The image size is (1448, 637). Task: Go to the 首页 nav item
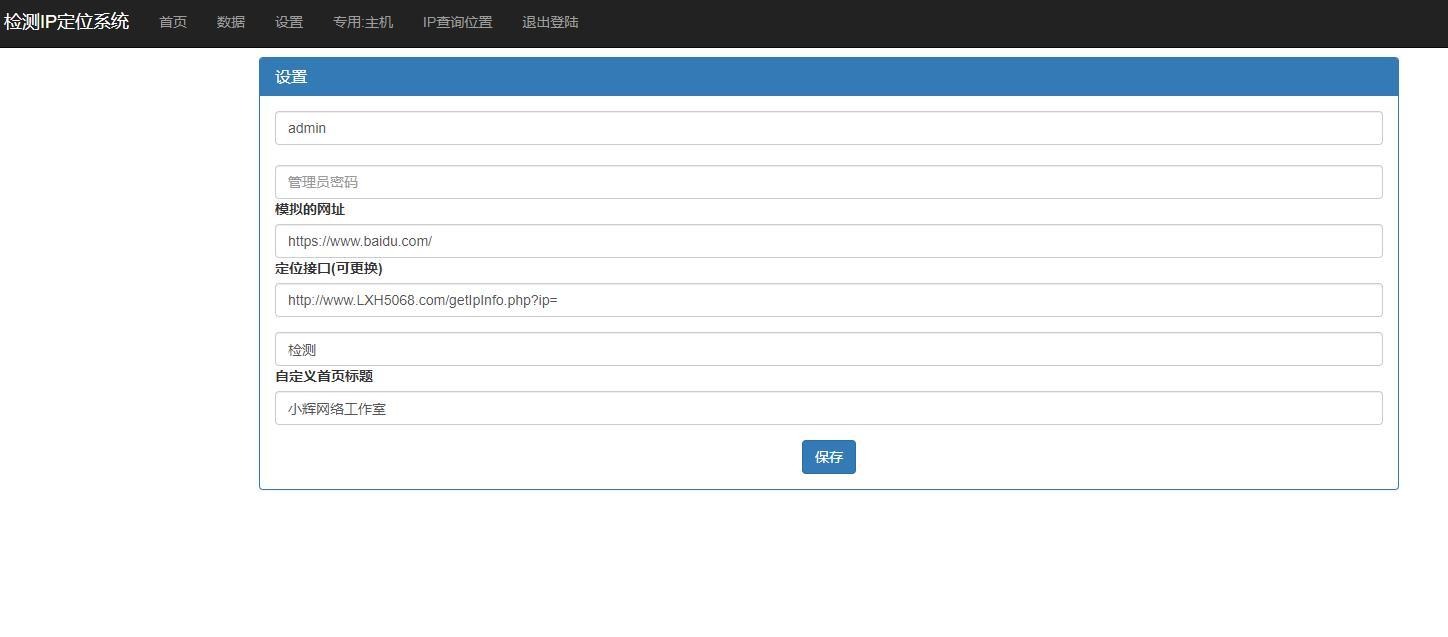[x=173, y=22]
